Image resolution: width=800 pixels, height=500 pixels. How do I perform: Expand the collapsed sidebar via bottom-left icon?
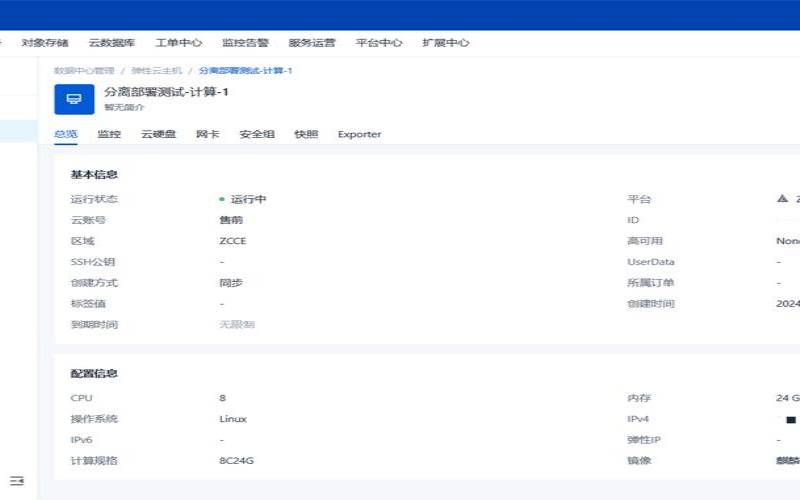point(16,481)
